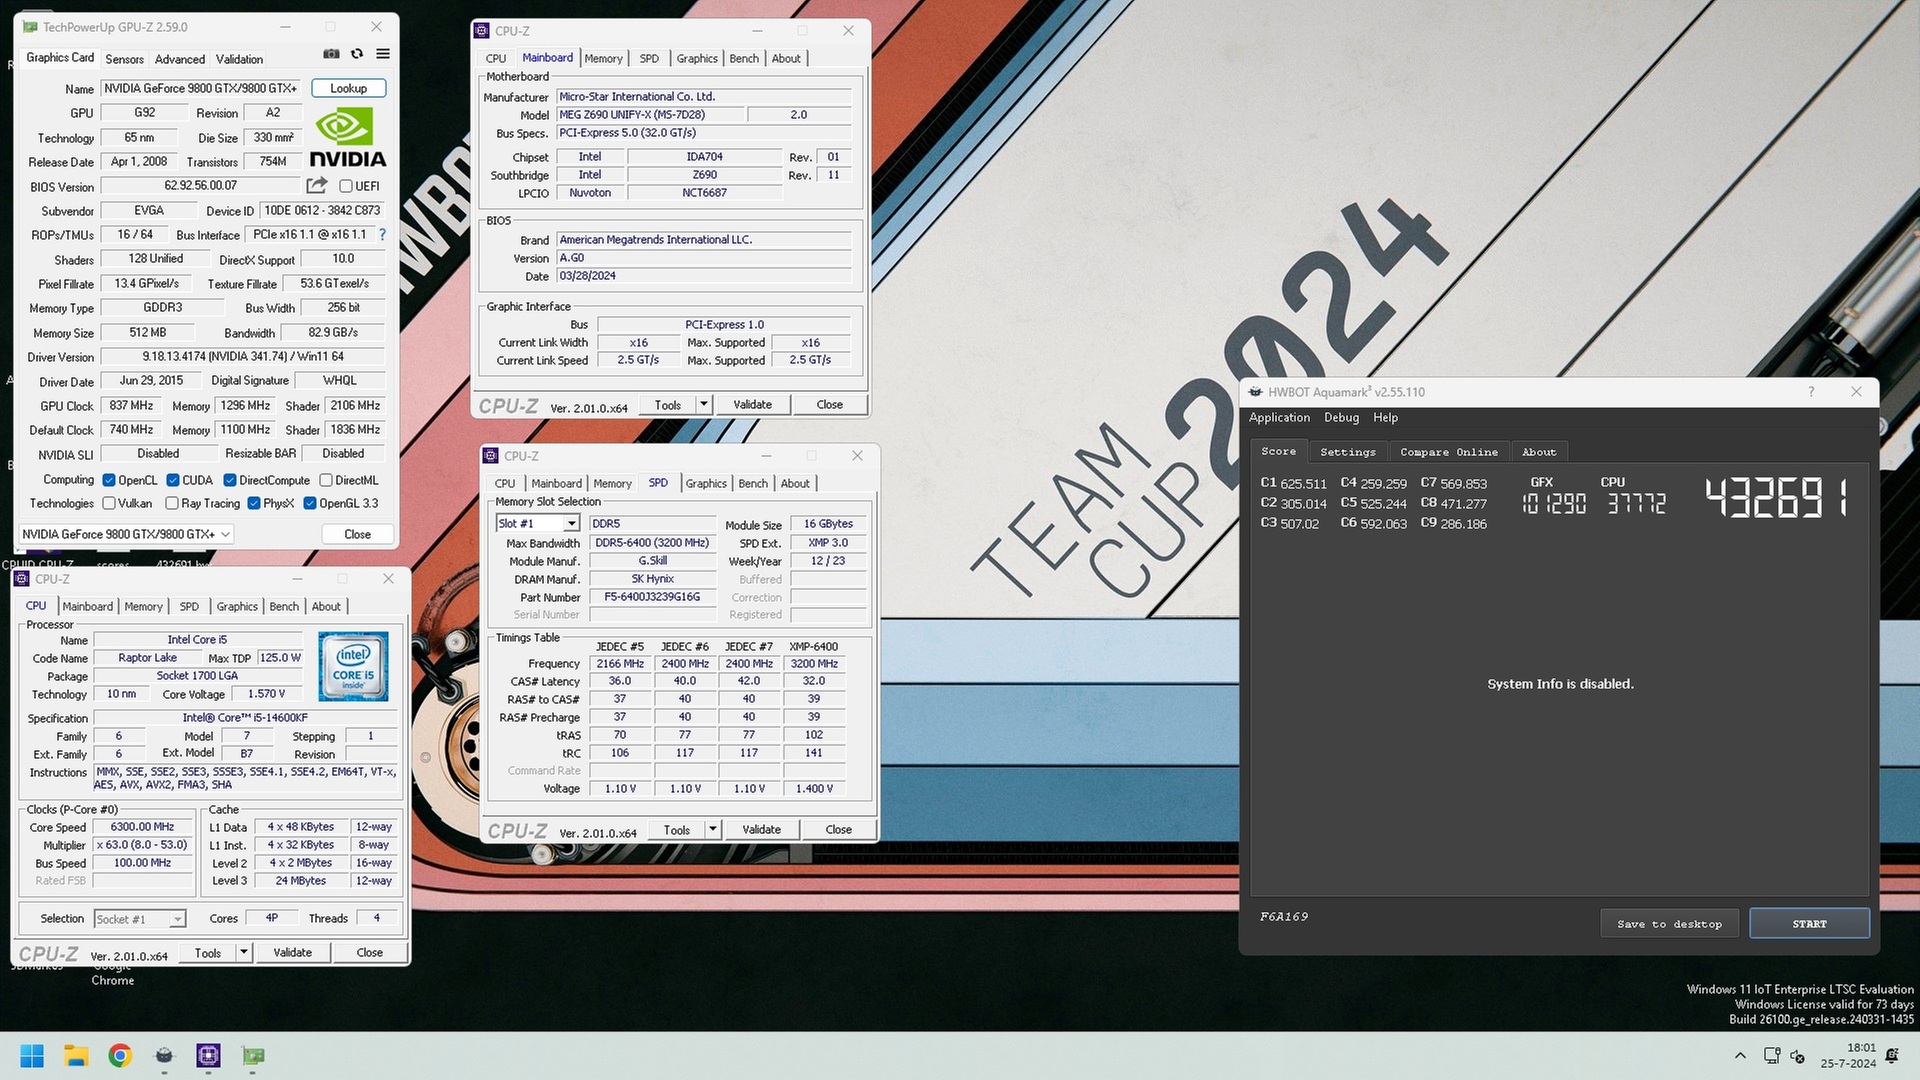Open File Explorer from the taskbar
This screenshot has height=1080, width=1920.
[76, 1056]
